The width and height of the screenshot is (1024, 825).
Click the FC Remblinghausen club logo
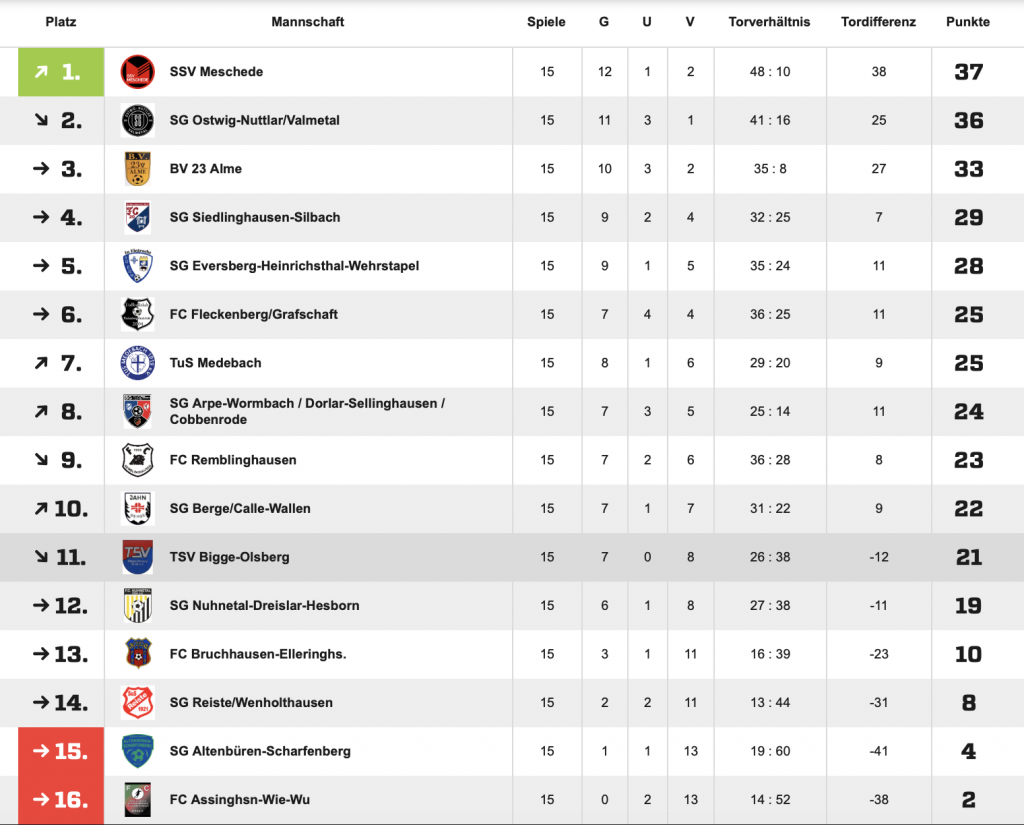coord(137,460)
